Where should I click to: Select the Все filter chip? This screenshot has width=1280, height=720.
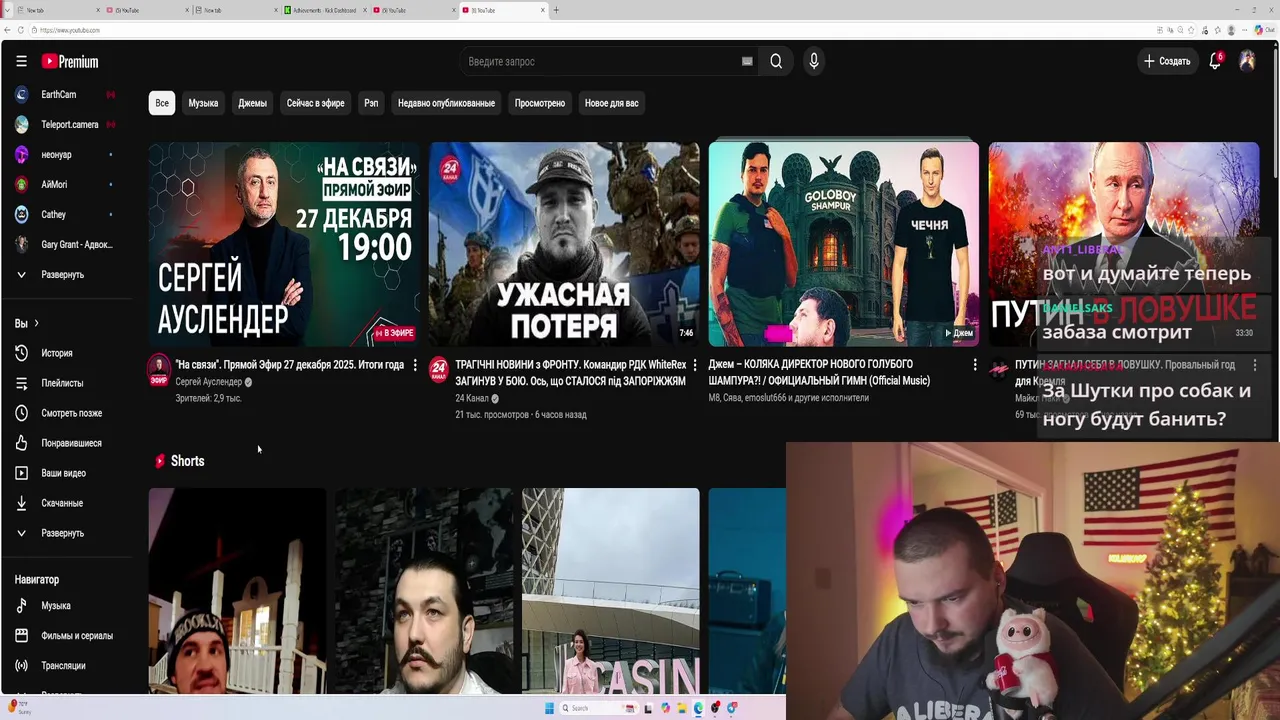coord(162,103)
